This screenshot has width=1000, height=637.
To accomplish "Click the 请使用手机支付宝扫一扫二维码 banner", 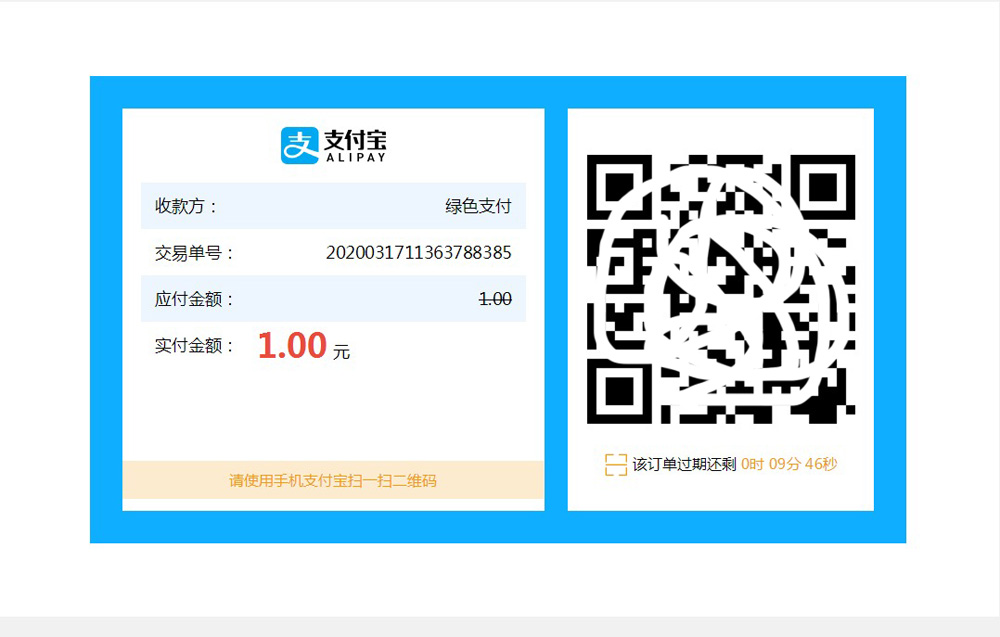I will (x=333, y=480).
